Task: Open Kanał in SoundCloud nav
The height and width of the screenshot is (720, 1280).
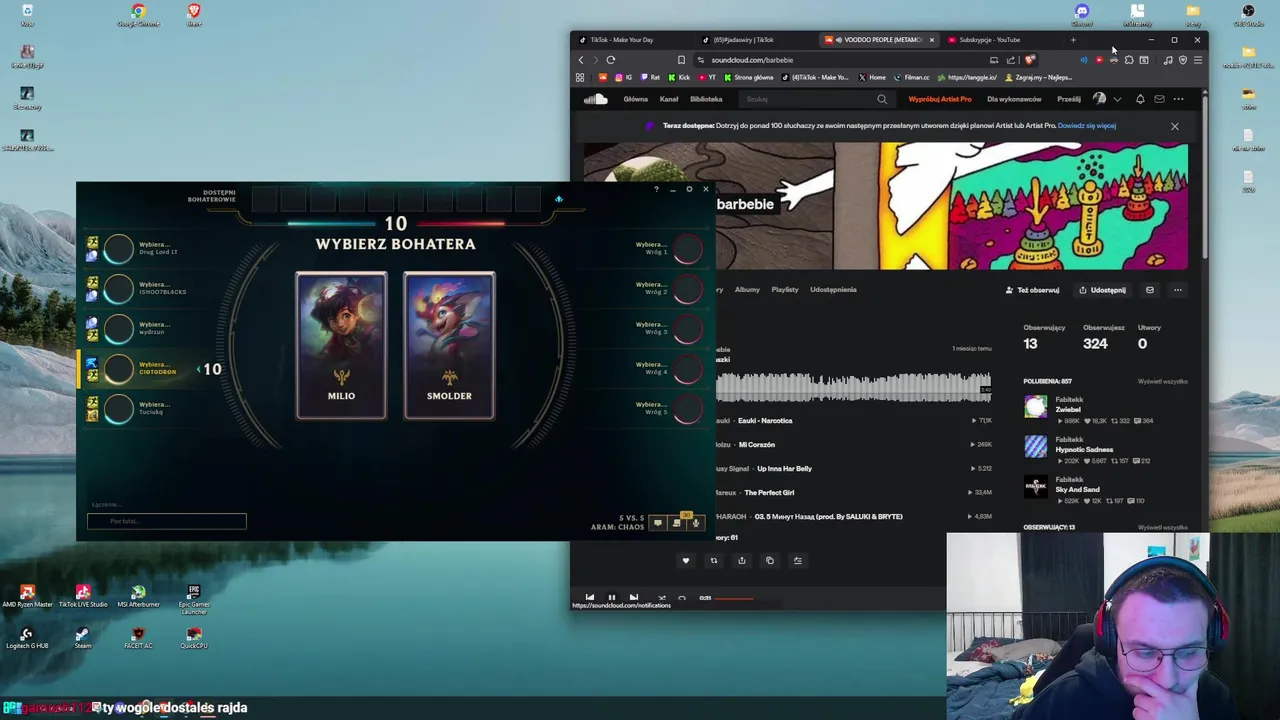Action: [669, 99]
